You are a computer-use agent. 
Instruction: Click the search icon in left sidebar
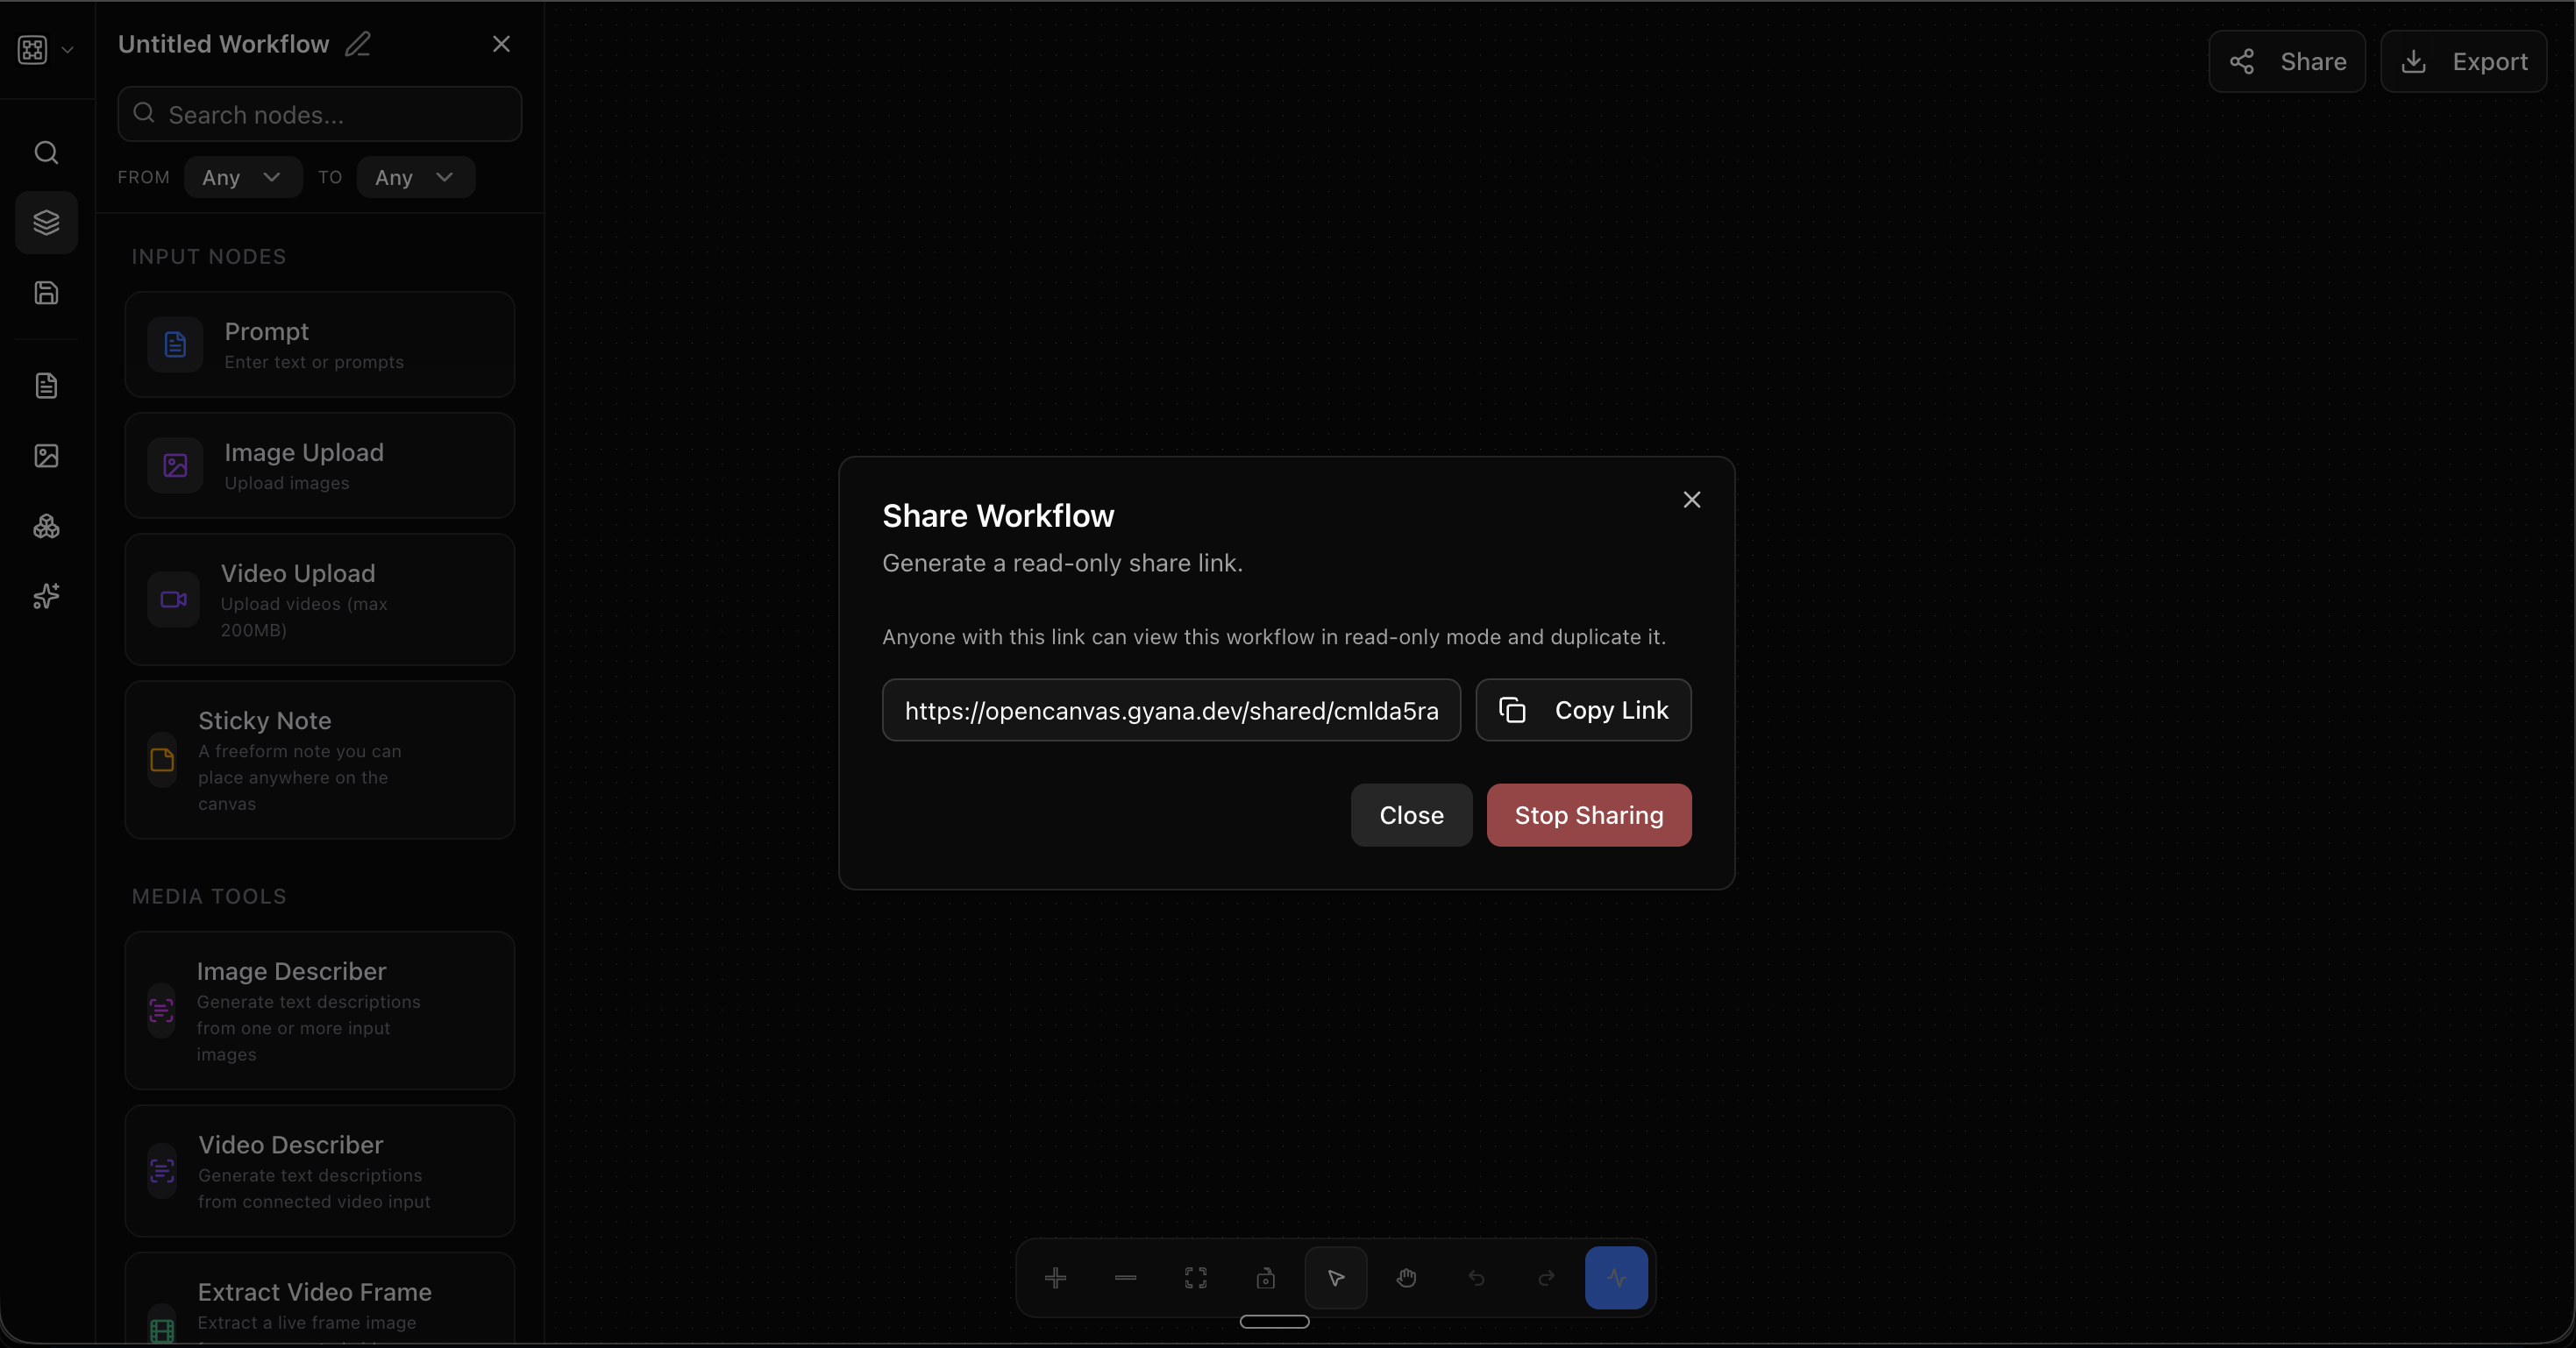pyautogui.click(x=46, y=152)
